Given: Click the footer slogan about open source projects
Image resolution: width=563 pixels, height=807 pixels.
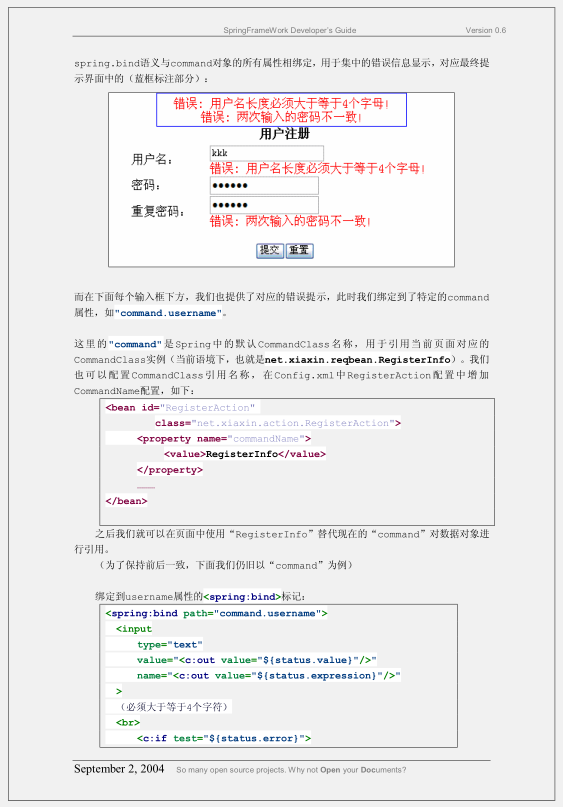Looking at the screenshot, I should coord(291,770).
